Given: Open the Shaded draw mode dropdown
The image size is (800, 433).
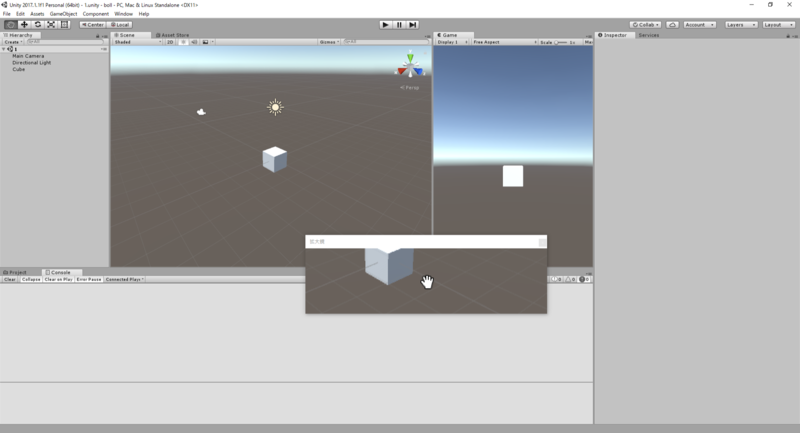Looking at the screenshot, I should click(138, 42).
